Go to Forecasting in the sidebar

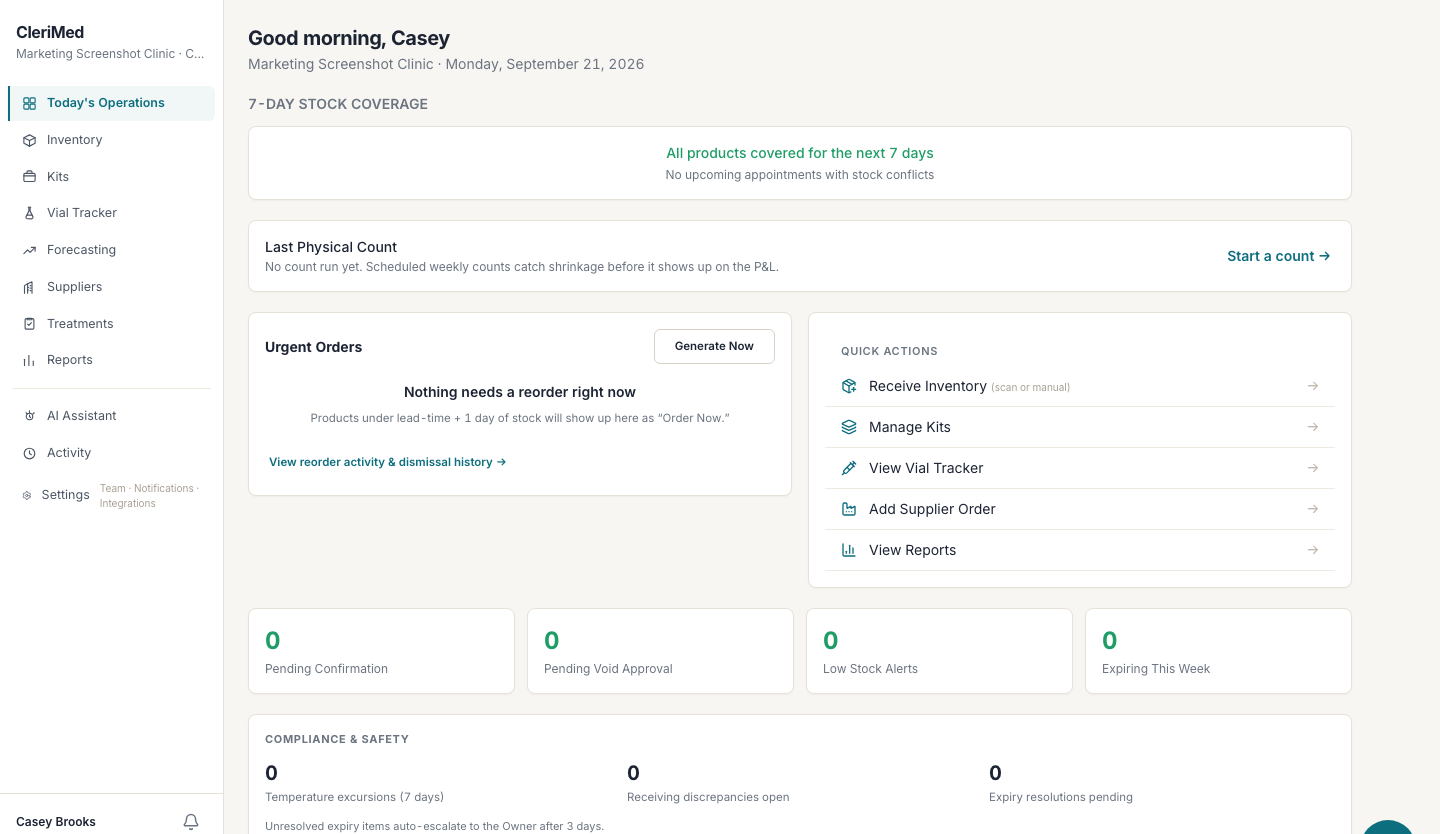point(111,250)
